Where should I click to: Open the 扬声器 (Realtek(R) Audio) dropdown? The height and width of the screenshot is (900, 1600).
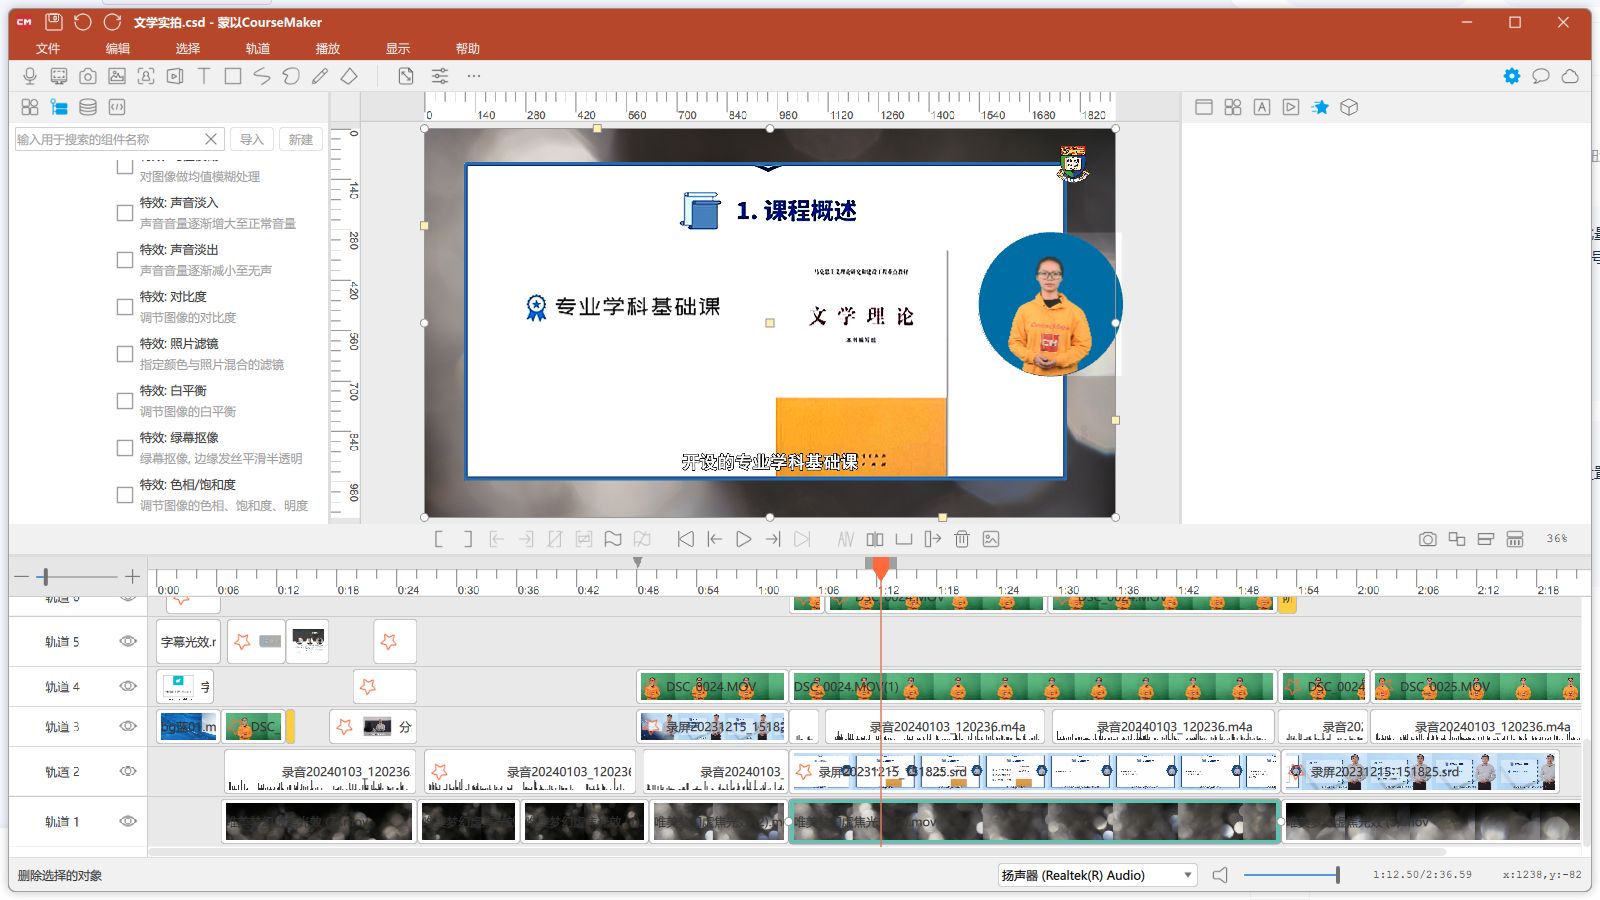click(x=1097, y=875)
